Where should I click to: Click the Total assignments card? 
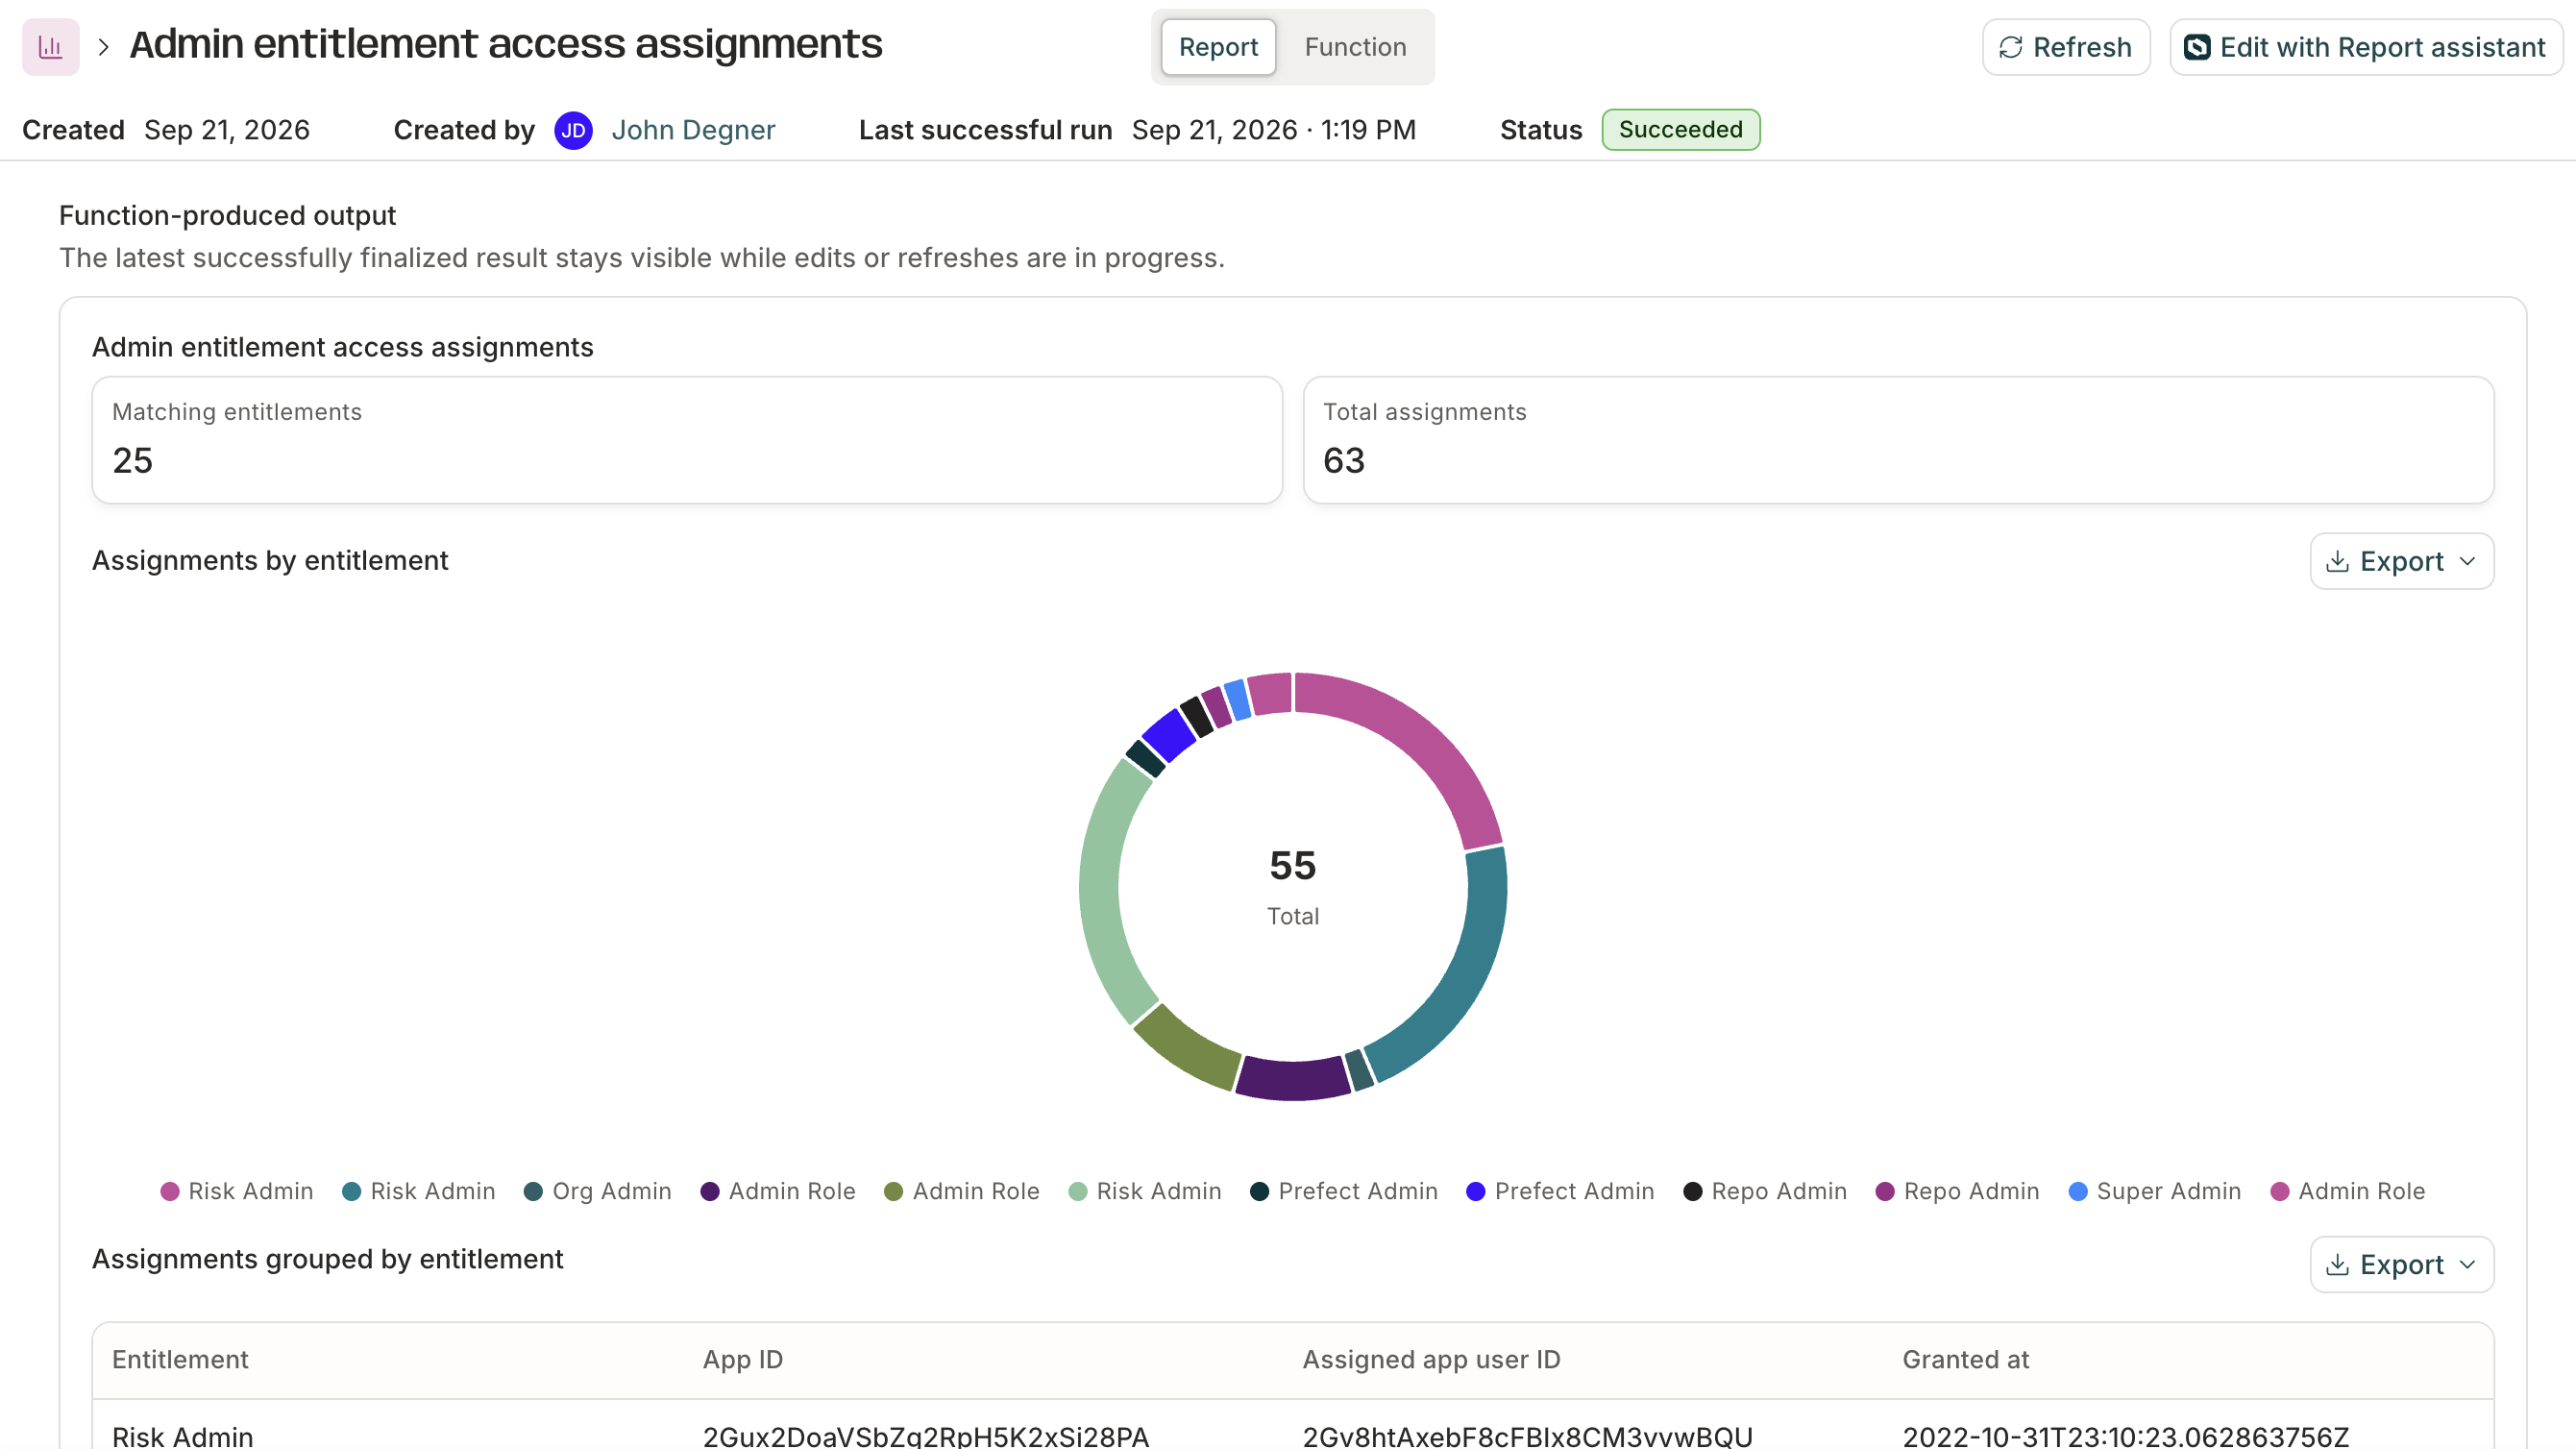click(1898, 440)
